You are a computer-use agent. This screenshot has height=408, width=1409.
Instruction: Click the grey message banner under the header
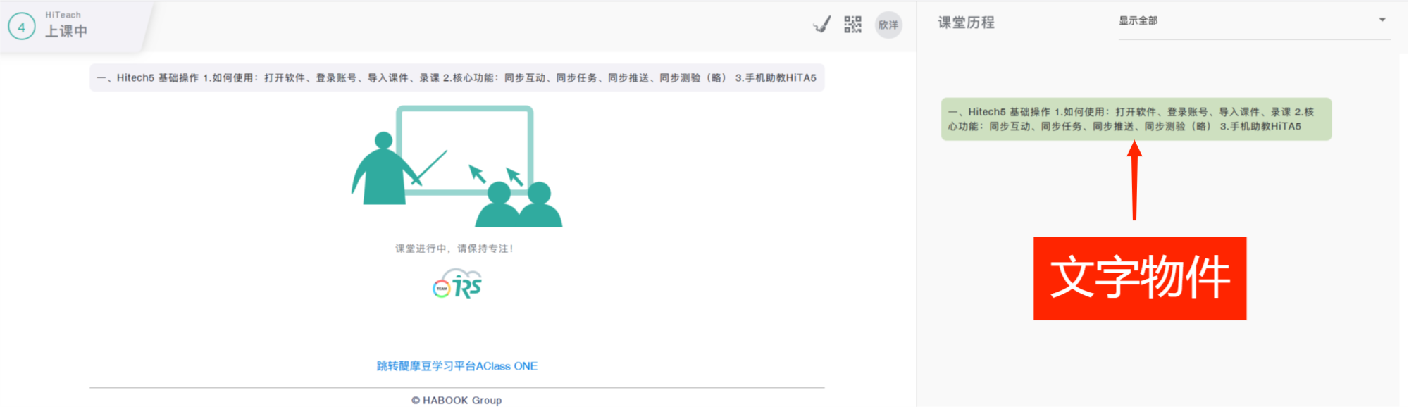point(457,78)
